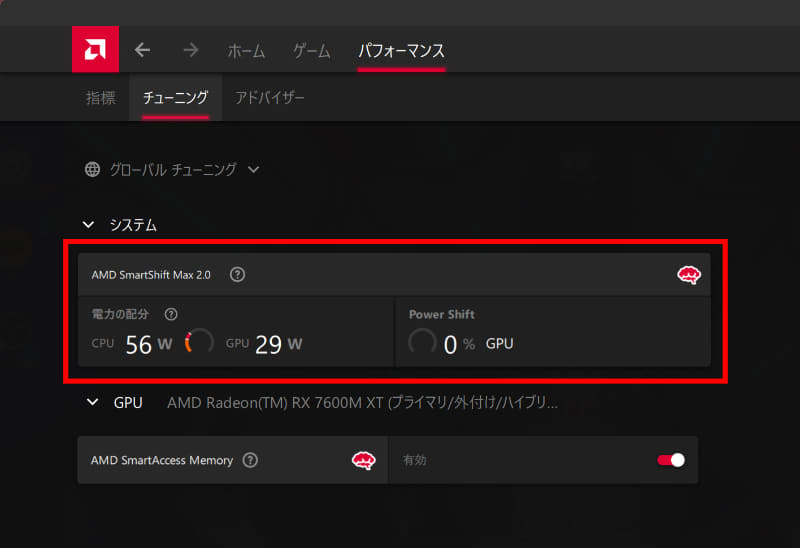Image resolution: width=800 pixels, height=548 pixels.
Task: Click the CPU 56 W value
Action: (149, 344)
